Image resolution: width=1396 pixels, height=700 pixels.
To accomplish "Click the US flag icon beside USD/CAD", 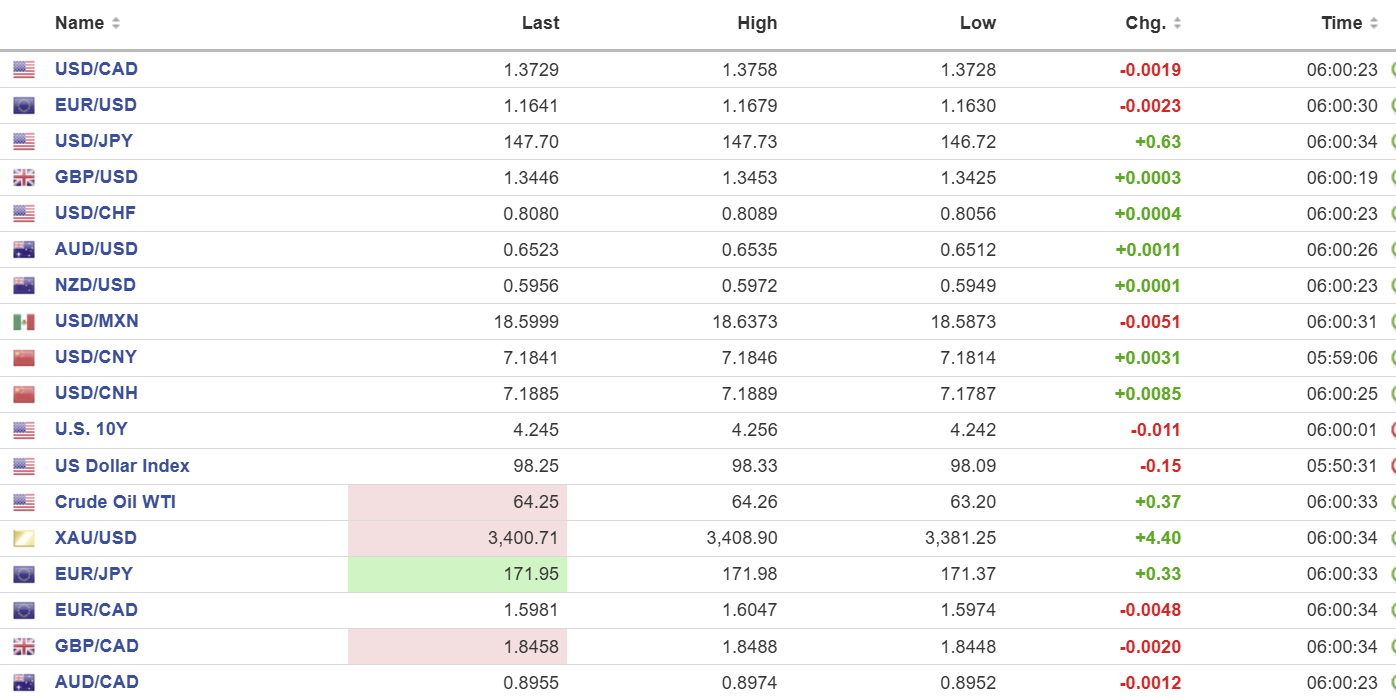I will 24,70.
